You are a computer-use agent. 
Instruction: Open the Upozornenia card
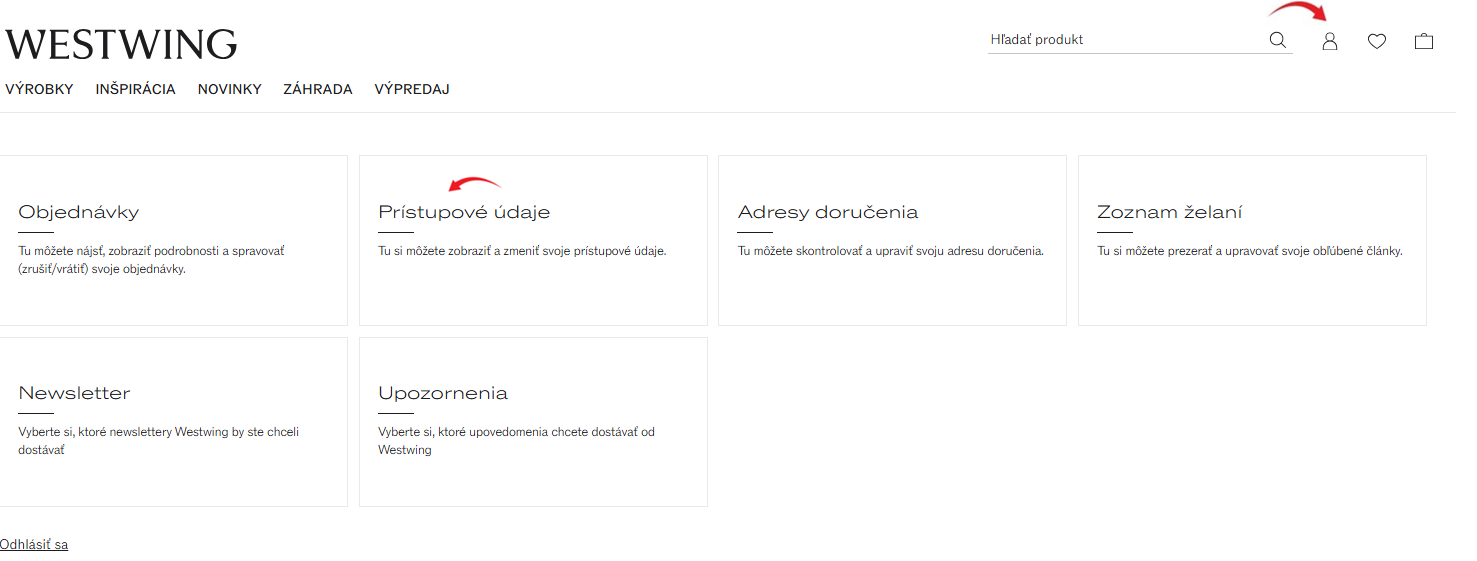[x=533, y=421]
